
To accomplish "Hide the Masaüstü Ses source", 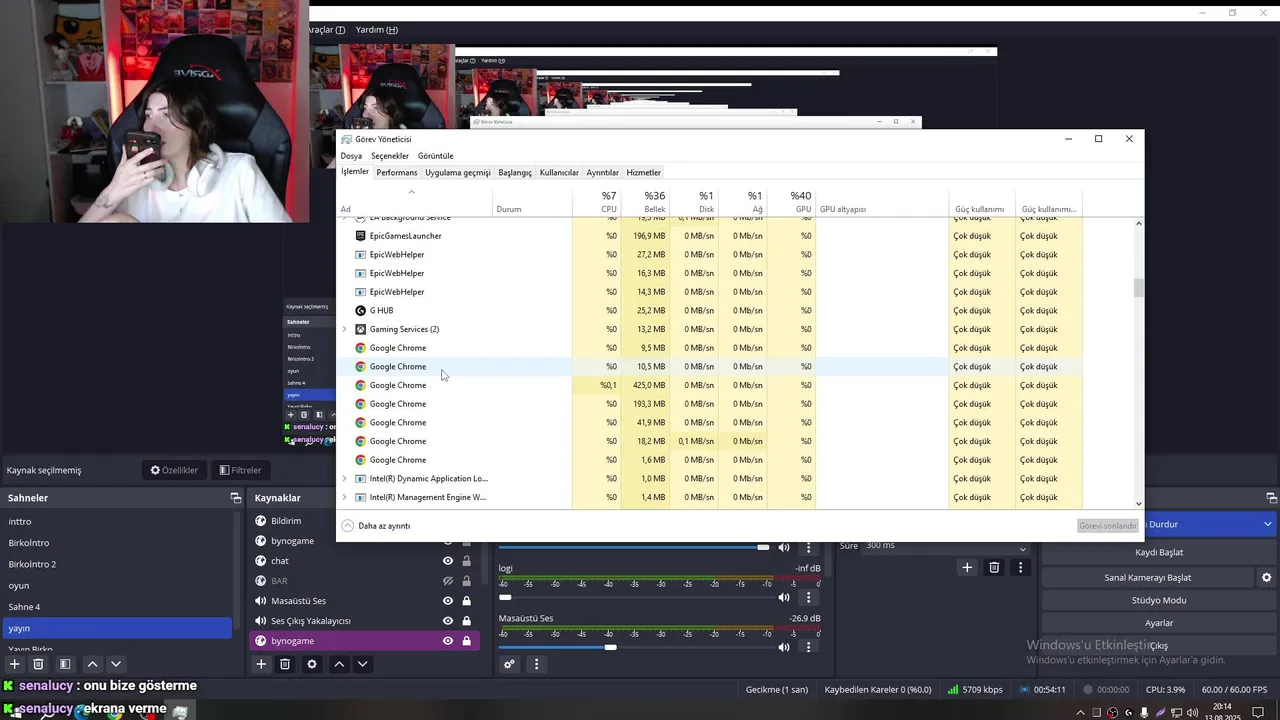I will [448, 601].
